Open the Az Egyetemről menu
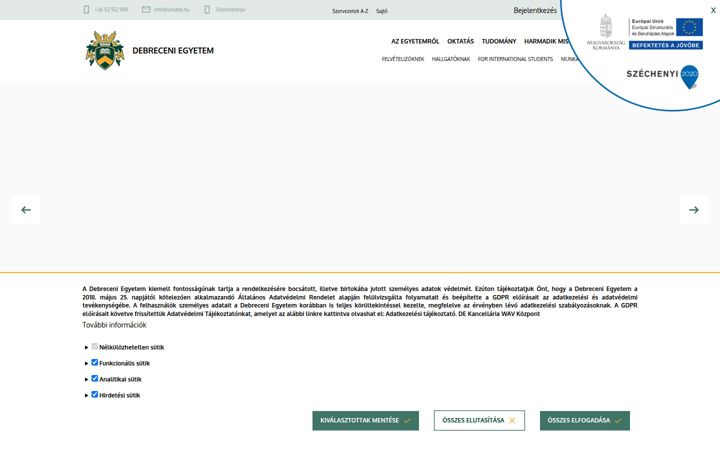 tap(415, 41)
